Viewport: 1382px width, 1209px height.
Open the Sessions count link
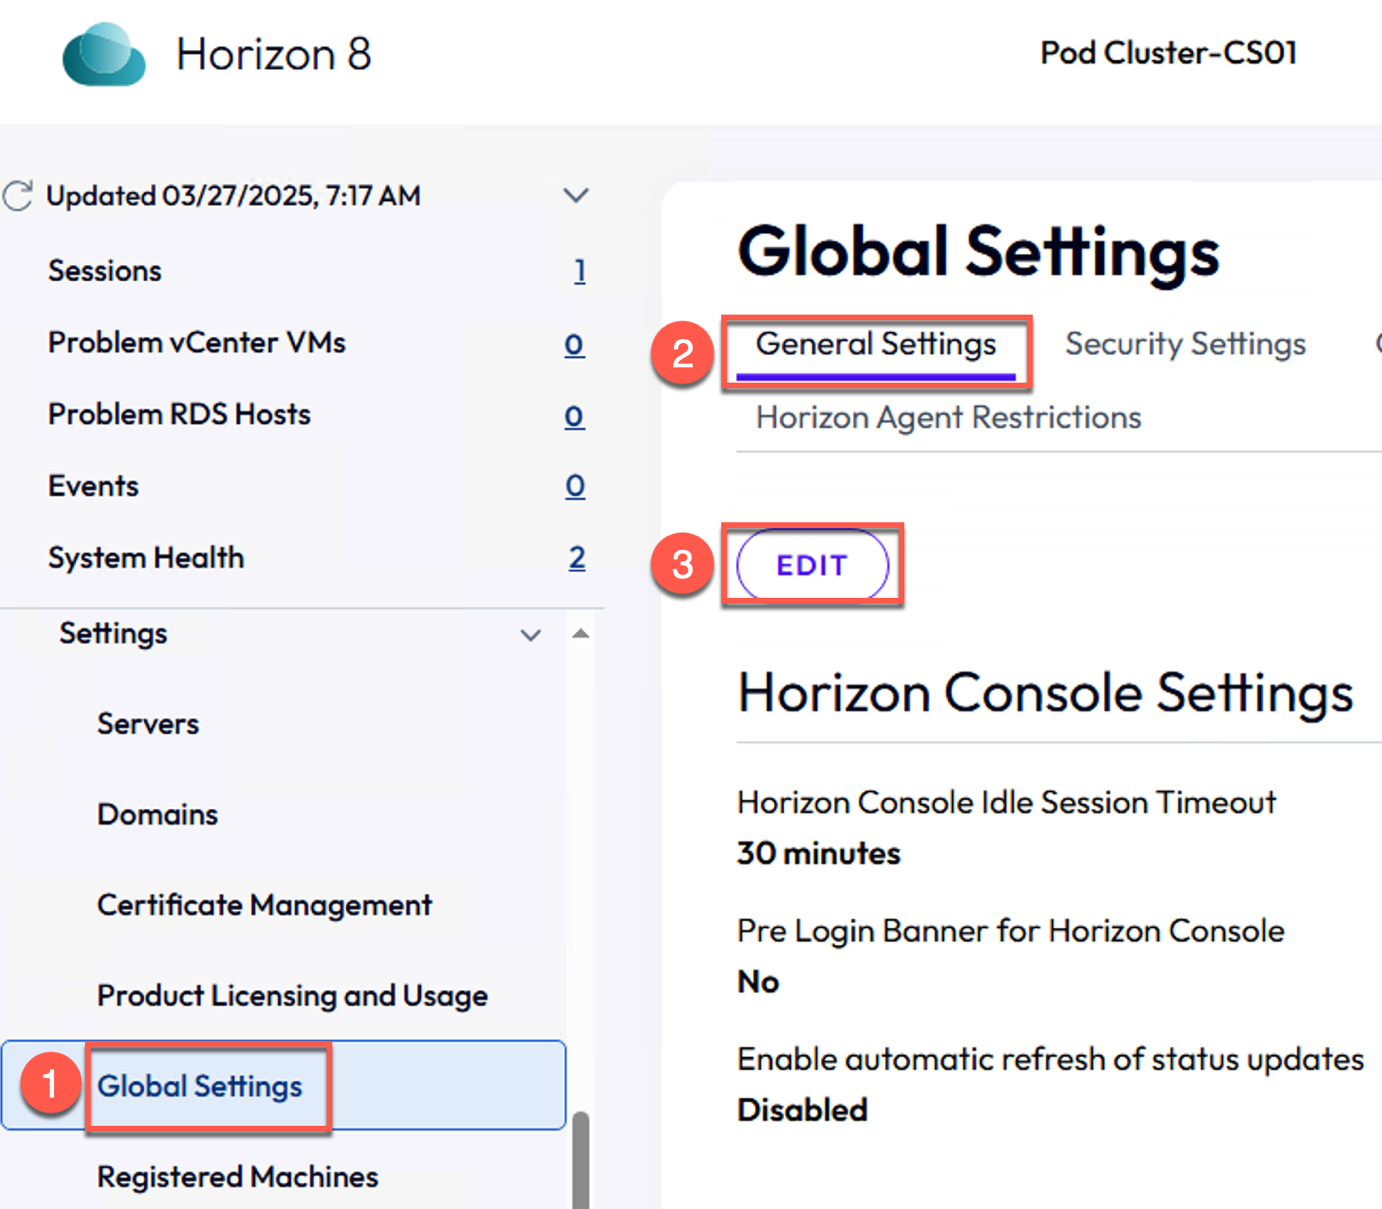coord(580,271)
